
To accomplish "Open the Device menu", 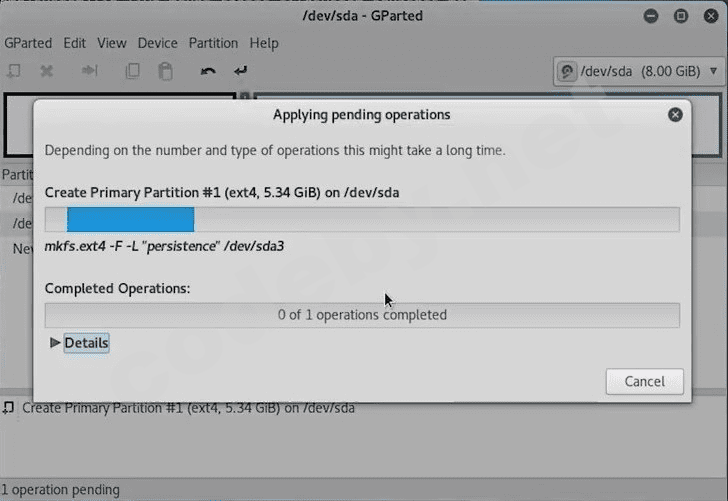I will point(157,43).
